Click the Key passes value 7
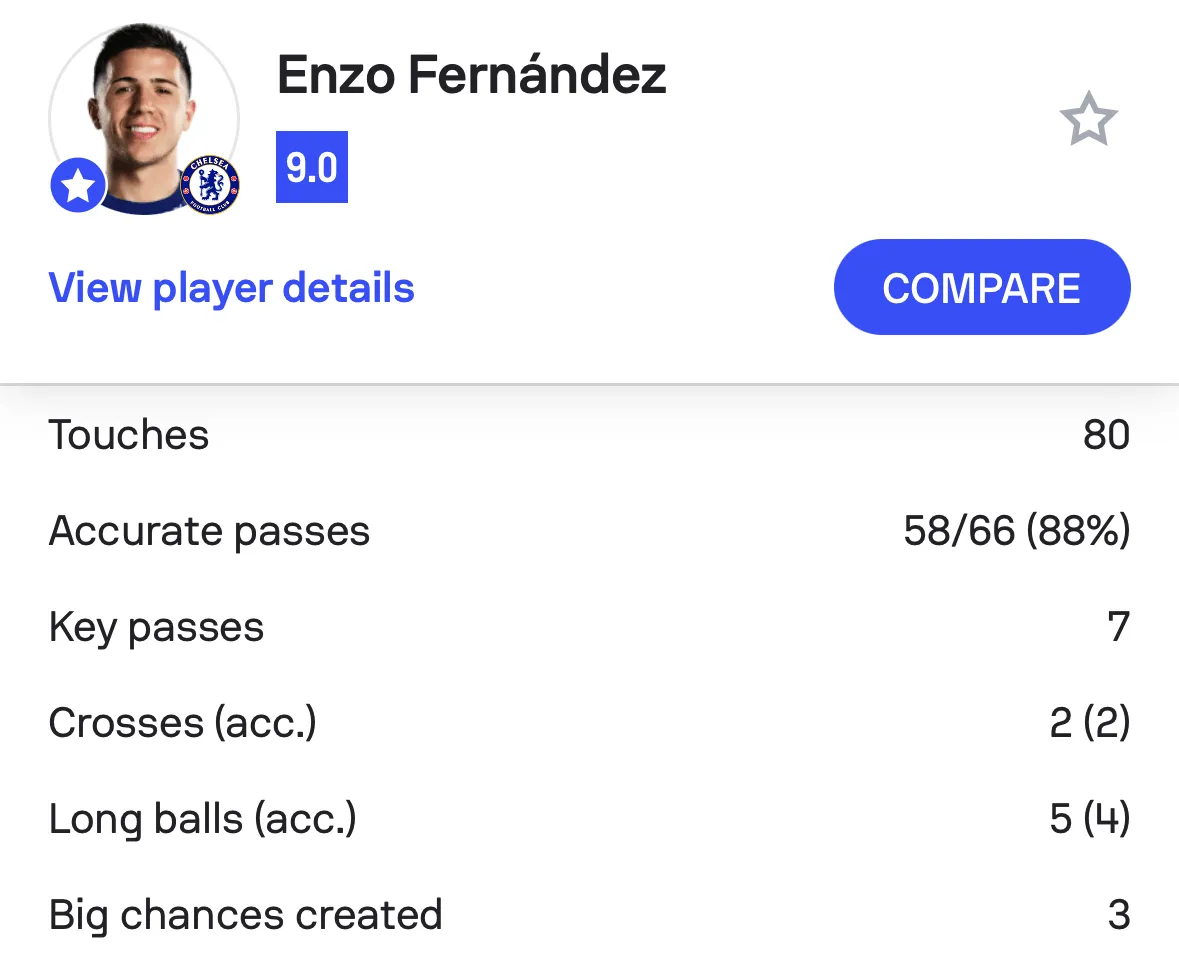The image size is (1179, 975). pos(1119,627)
